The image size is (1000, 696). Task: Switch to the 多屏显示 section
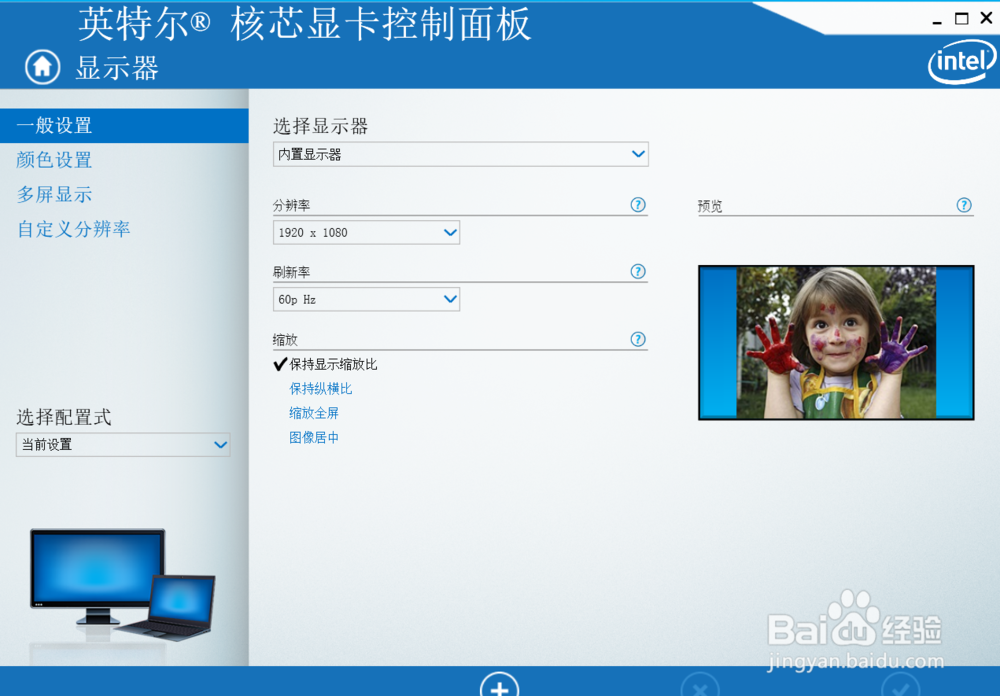pos(54,194)
